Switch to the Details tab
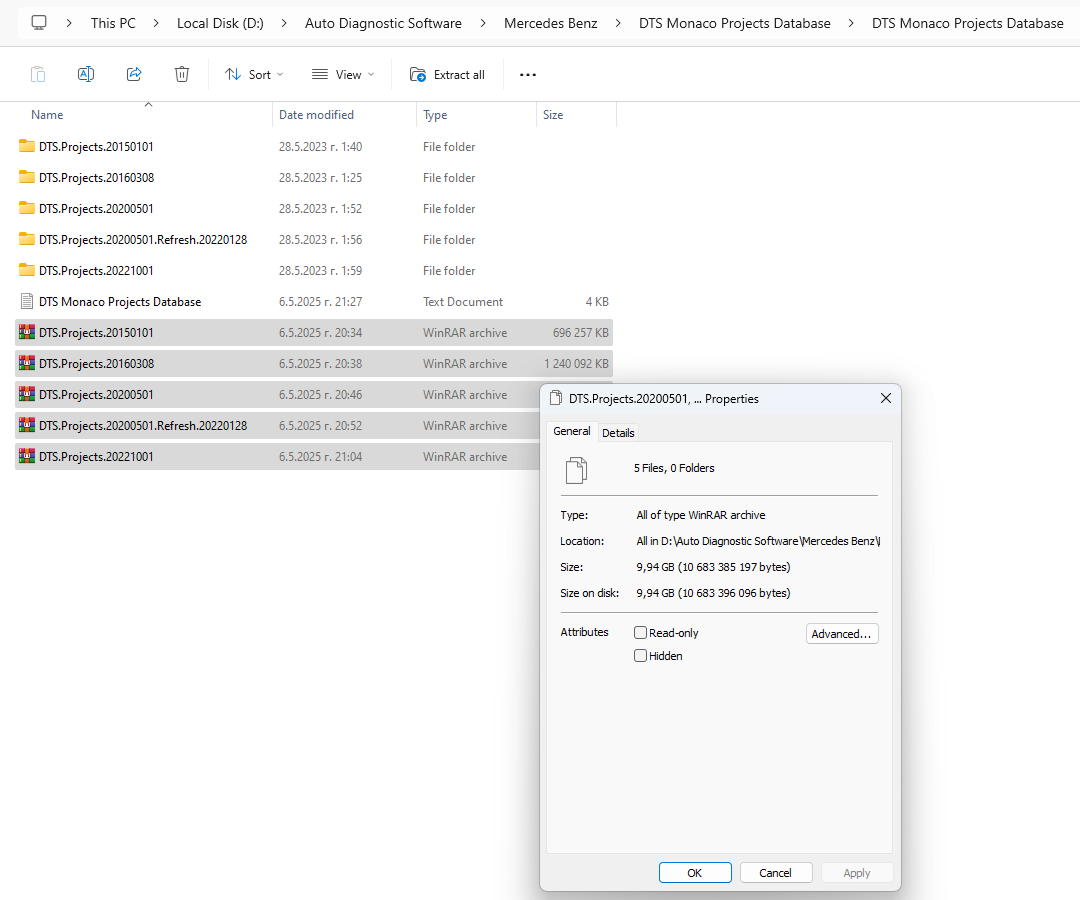 (618, 433)
